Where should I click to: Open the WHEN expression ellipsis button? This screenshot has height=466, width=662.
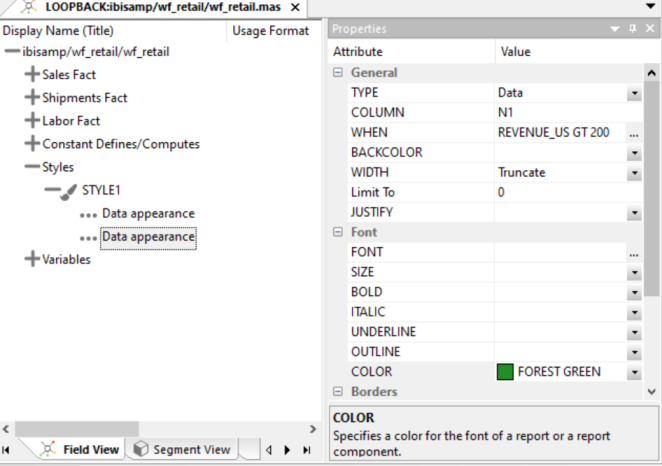634,133
